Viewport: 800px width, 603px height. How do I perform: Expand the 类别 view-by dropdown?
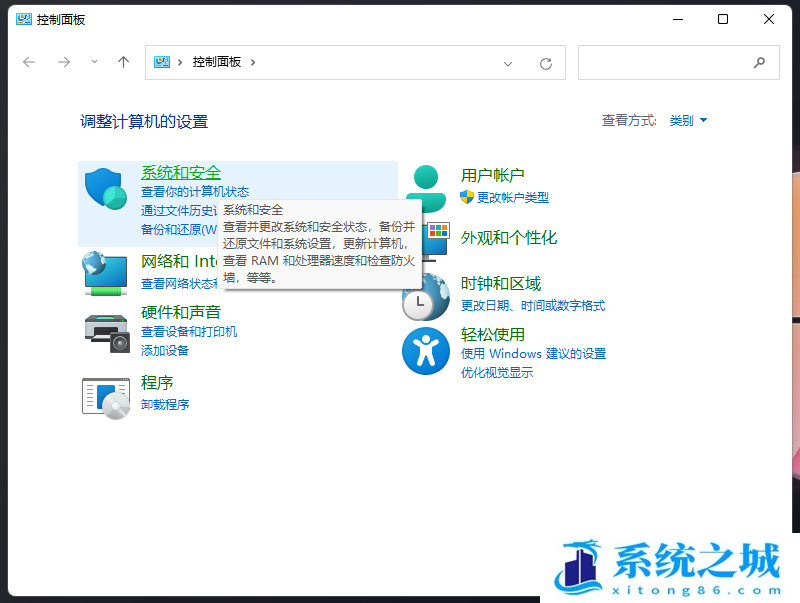688,121
